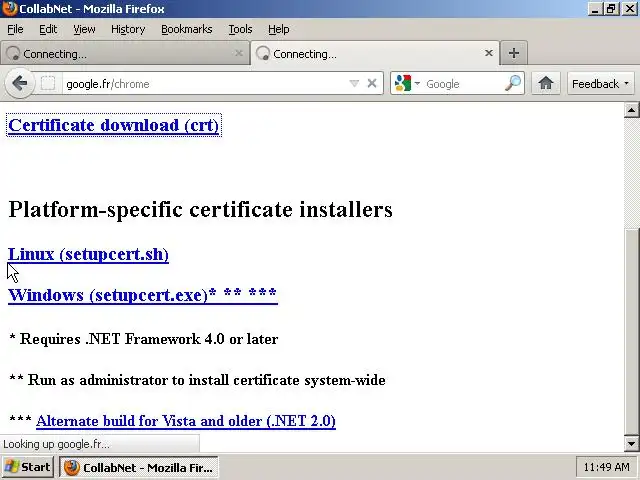Viewport: 640px width, 480px height.
Task: Restore down the Firefox window
Action: (611, 9)
